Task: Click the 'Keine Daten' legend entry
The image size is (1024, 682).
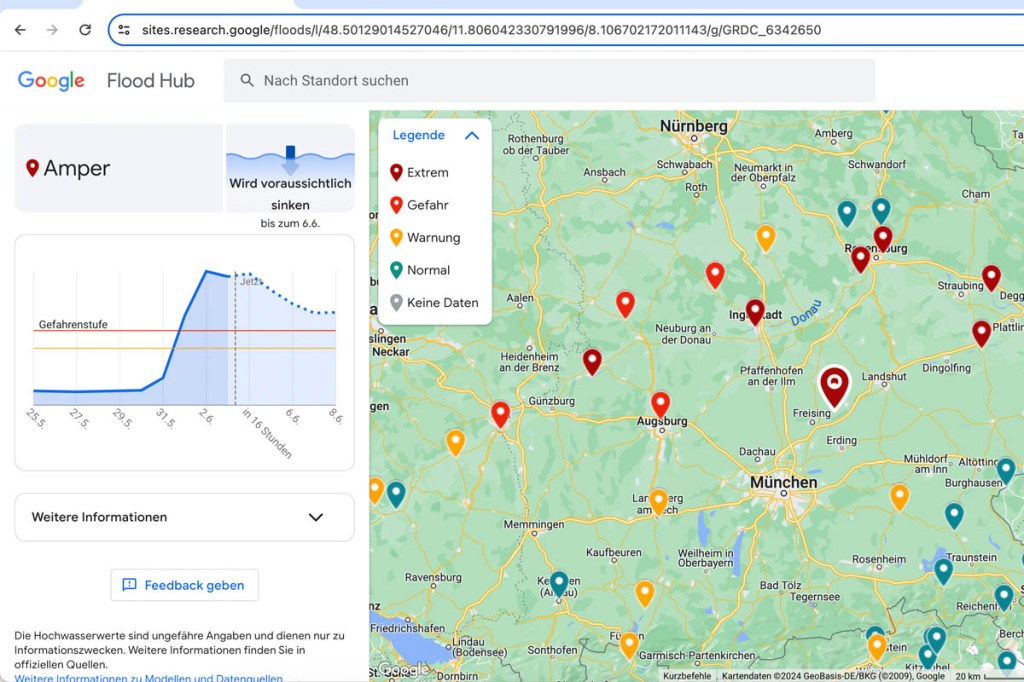Action: coord(434,302)
